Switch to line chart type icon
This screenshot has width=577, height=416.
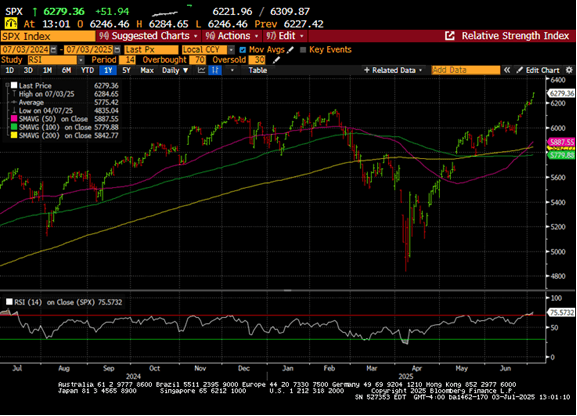[201, 70]
